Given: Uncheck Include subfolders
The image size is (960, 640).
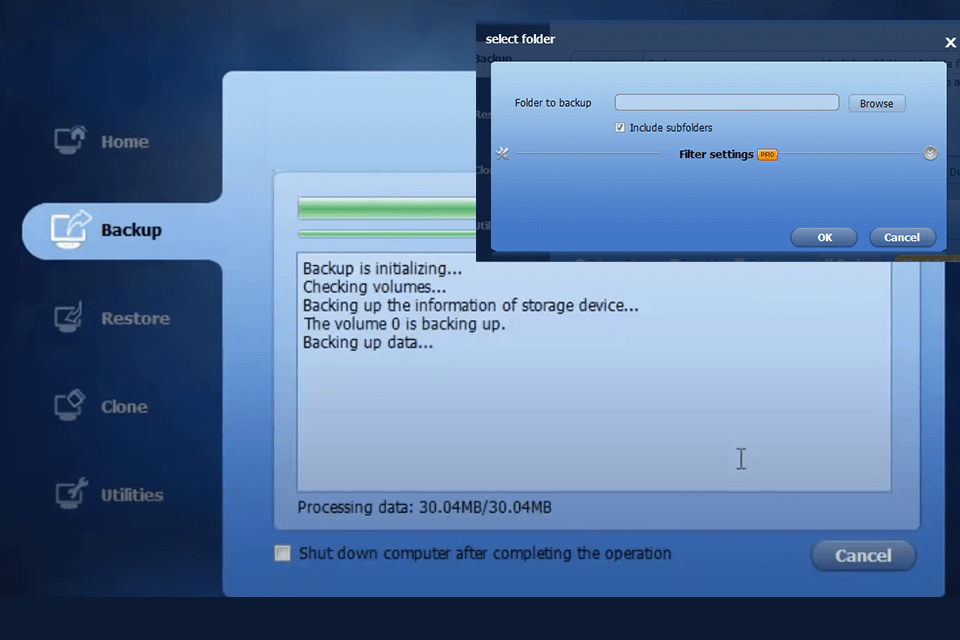Looking at the screenshot, I should [621, 127].
